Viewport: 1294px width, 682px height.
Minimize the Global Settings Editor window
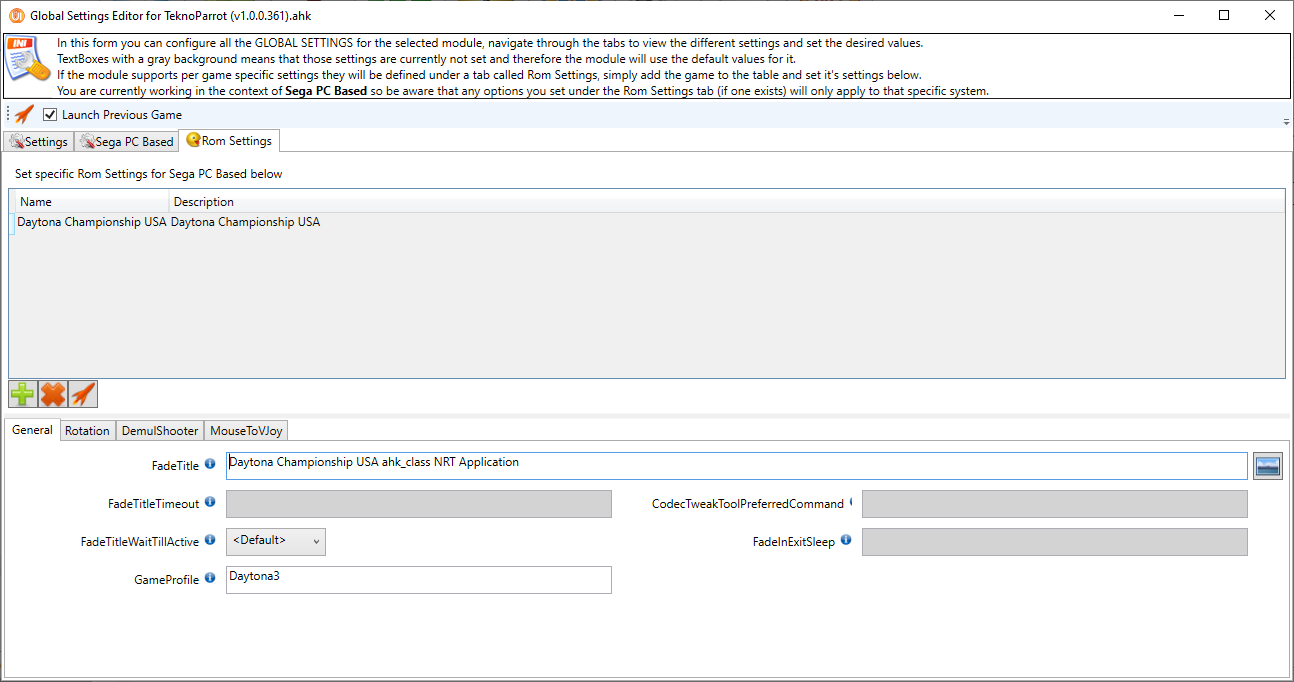1179,15
